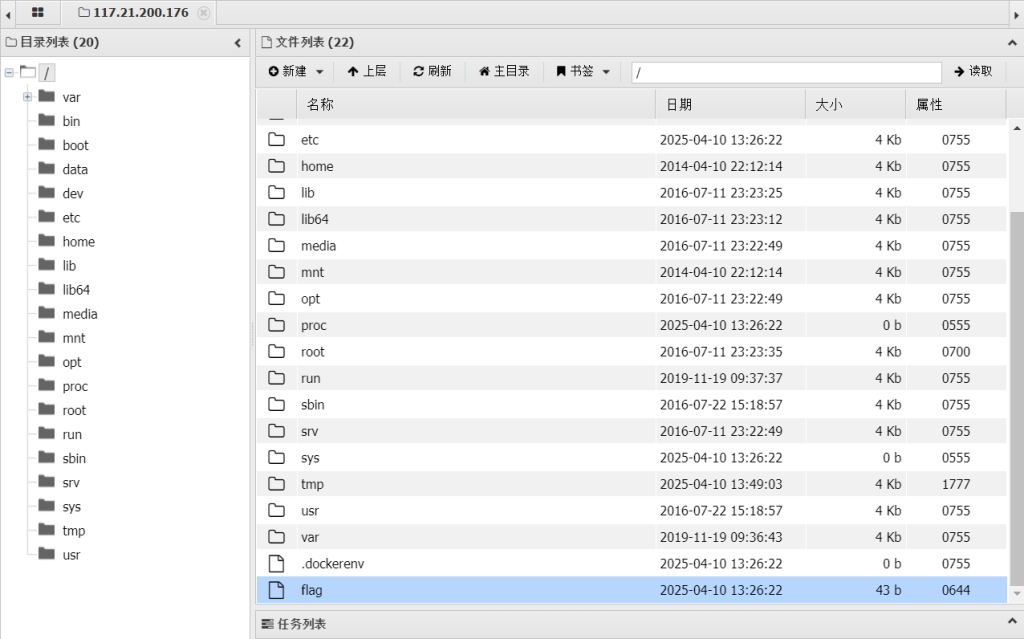
Task: Collapse the file list panel
Action: 1012,43
